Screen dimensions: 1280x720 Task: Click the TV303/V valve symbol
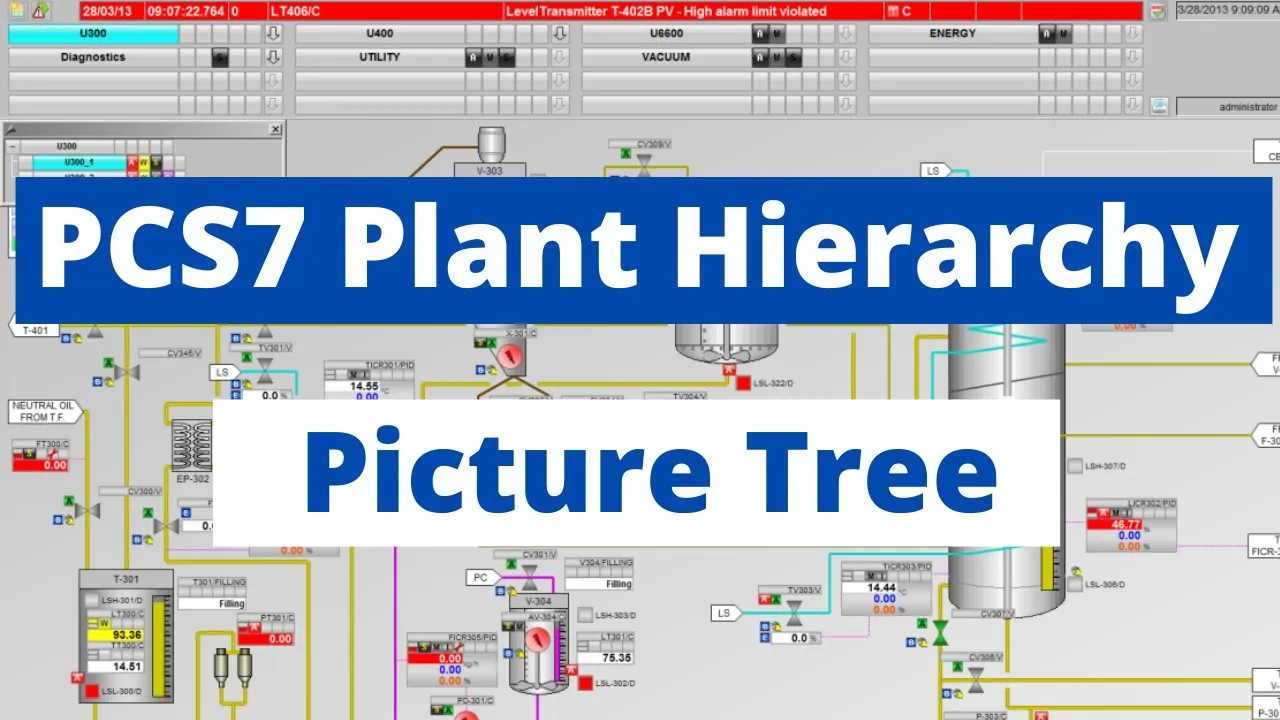(x=794, y=612)
